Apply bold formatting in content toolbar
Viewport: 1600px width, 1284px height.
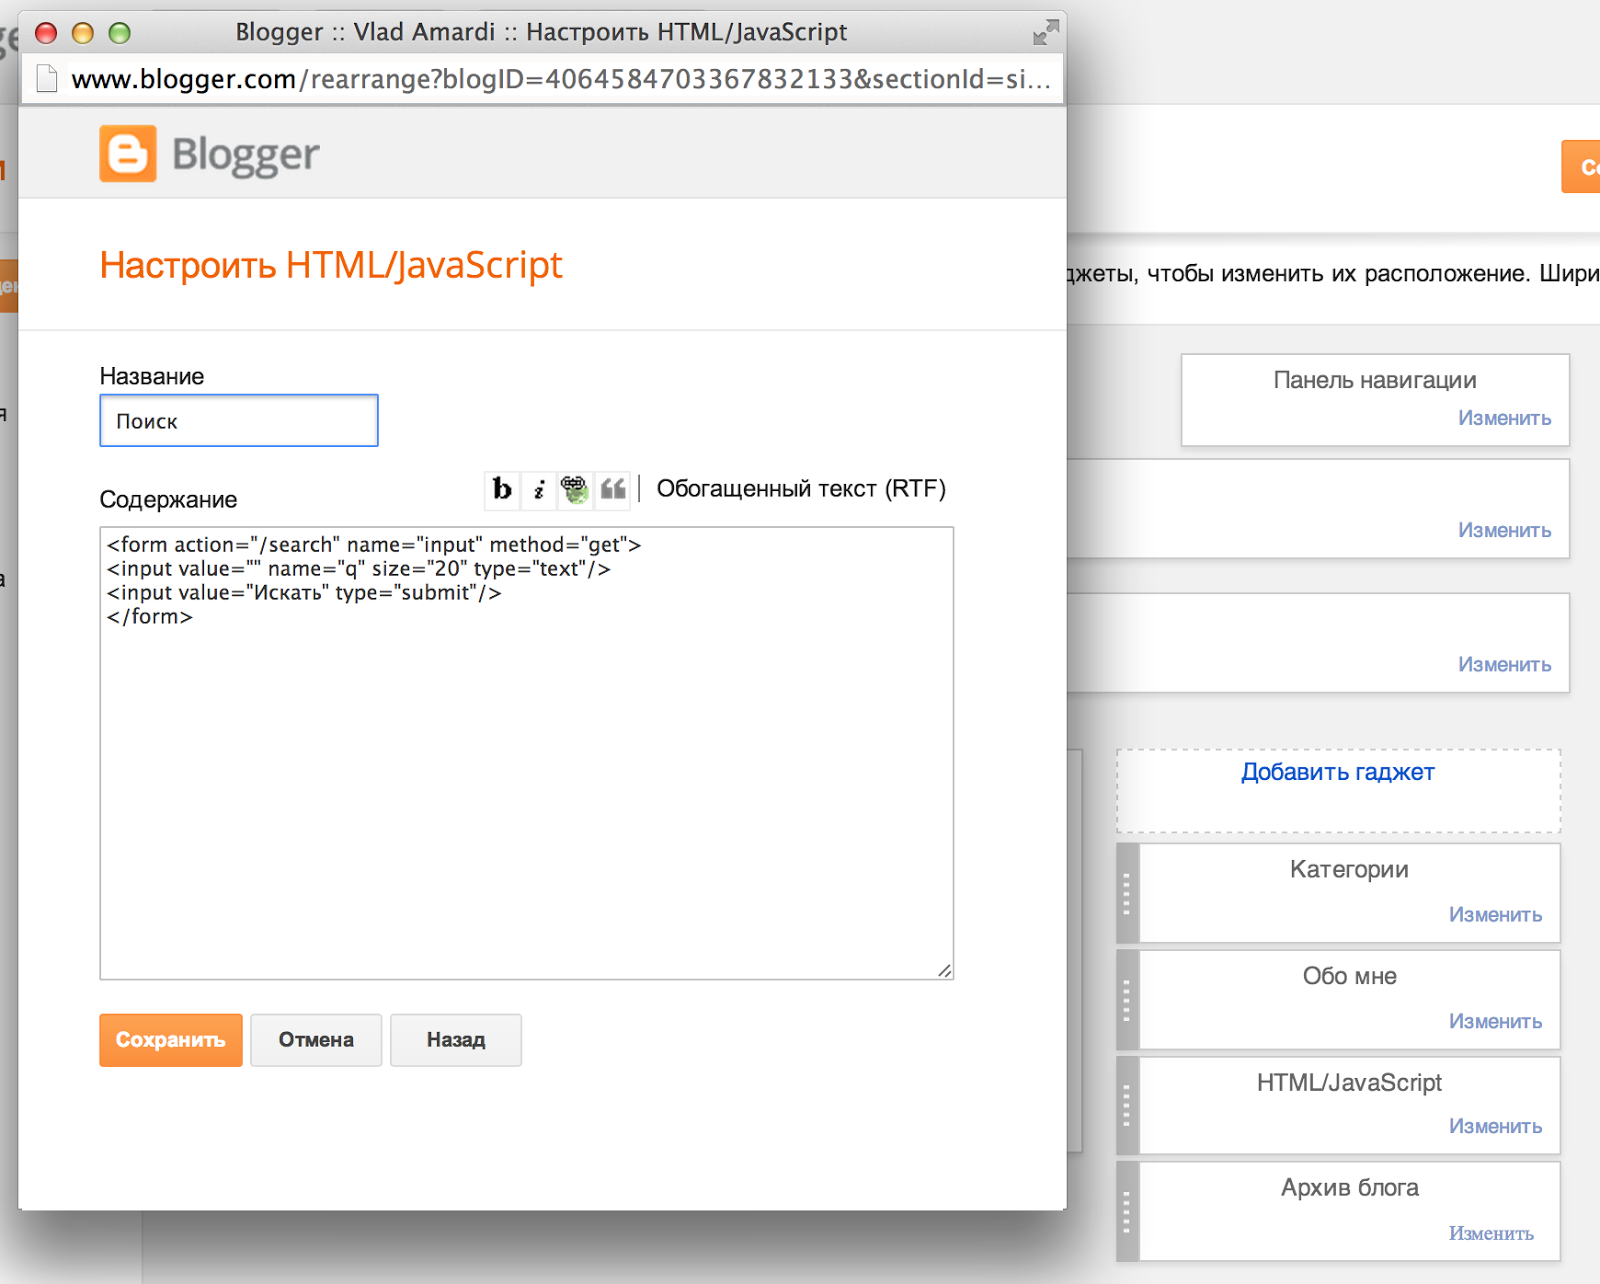502,489
